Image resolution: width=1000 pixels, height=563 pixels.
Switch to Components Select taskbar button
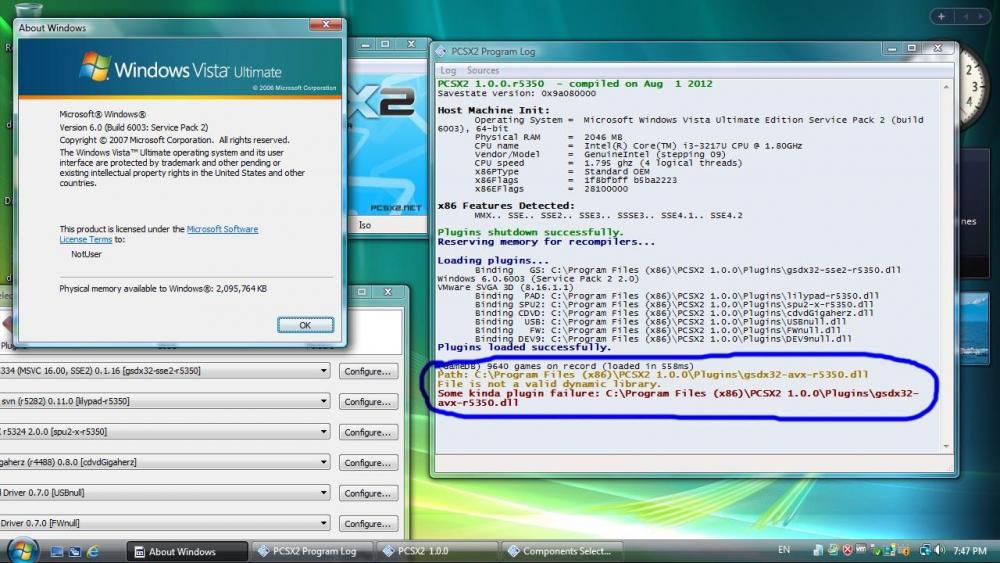562,552
